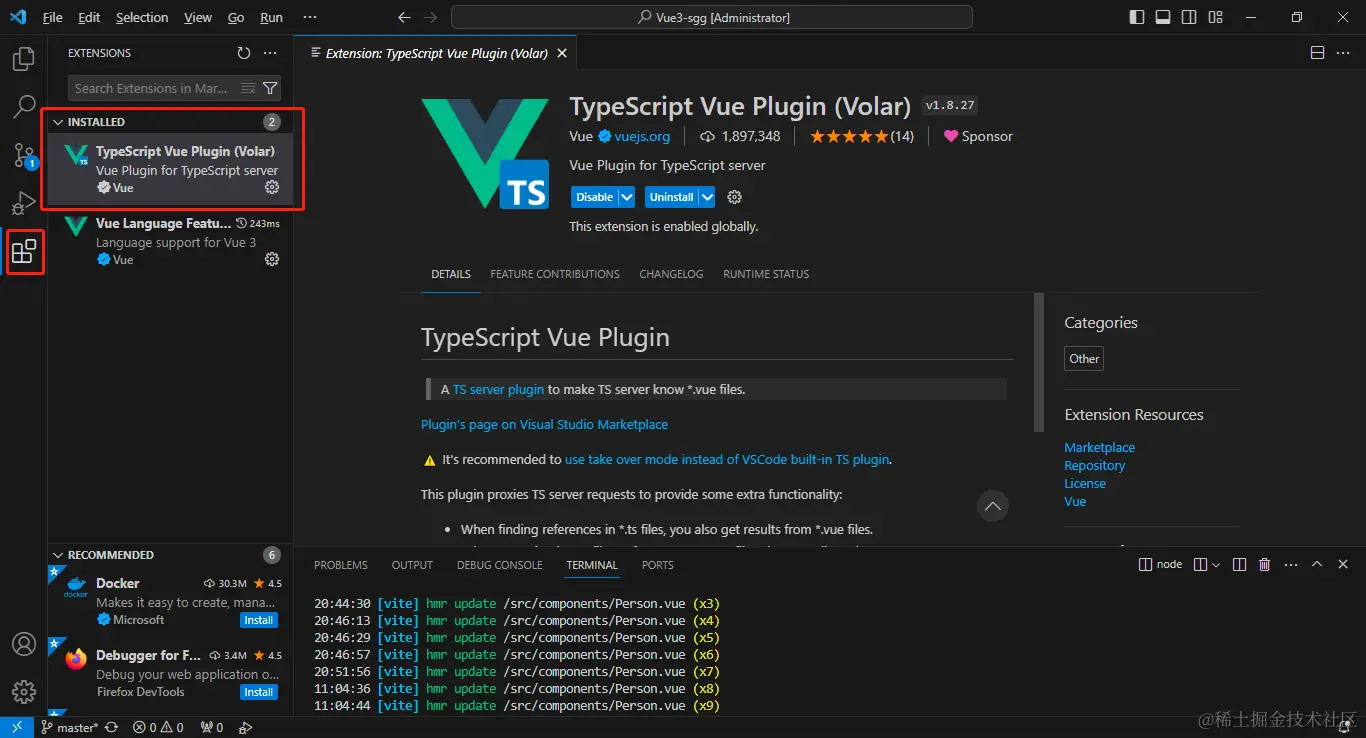Viewport: 1366px width, 738px height.
Task: Open the vuejs.org publisher link
Action: (642, 136)
